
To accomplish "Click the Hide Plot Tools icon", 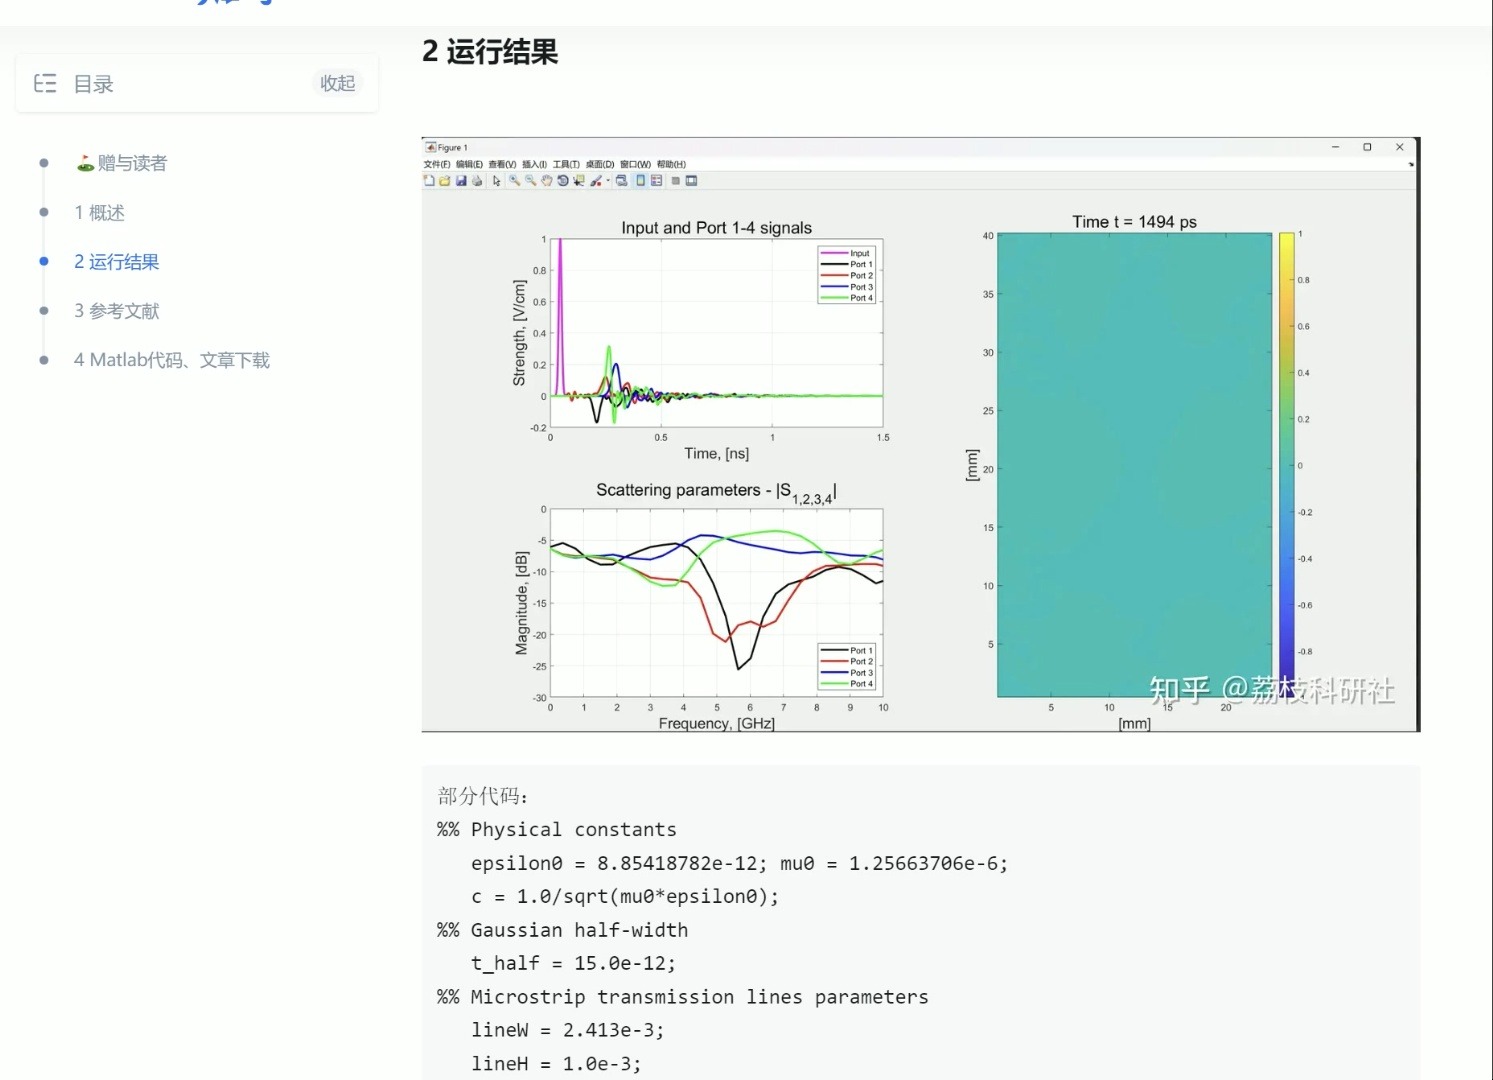I will (676, 181).
